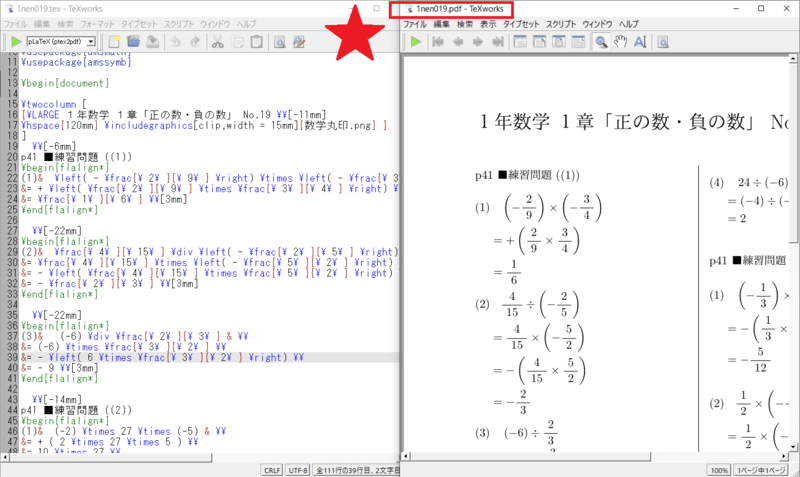
Task: Click the PDF title '1年数学 1章「正の数・負の数」'
Action: coord(619,122)
